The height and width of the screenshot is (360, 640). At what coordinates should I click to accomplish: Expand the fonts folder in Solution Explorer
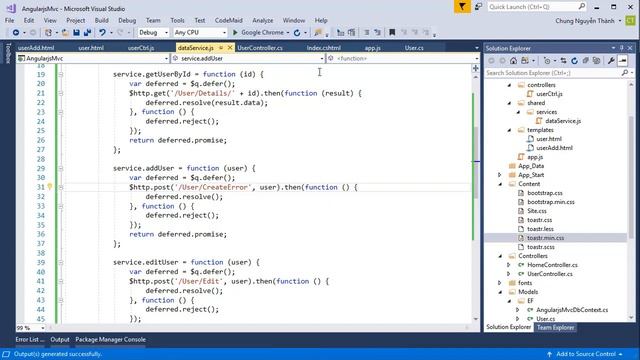click(500, 283)
